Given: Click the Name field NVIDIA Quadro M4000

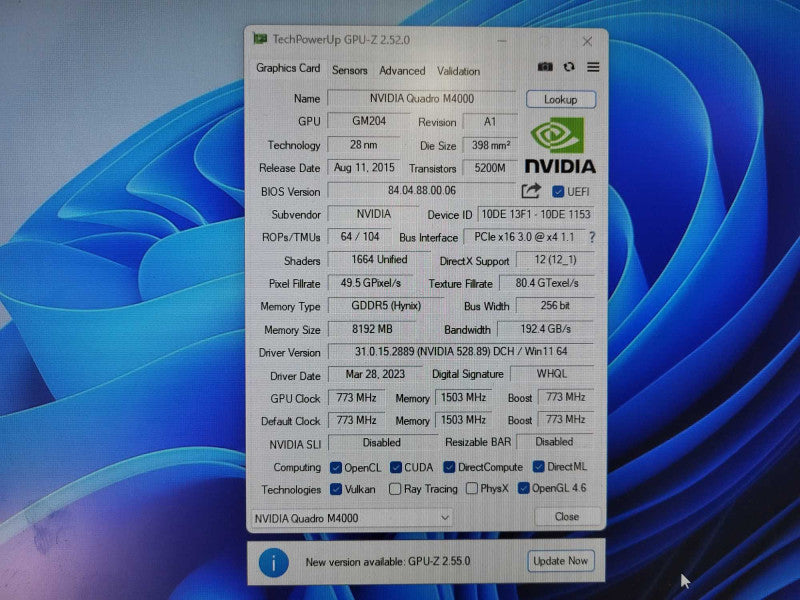Looking at the screenshot, I should coord(421,98).
